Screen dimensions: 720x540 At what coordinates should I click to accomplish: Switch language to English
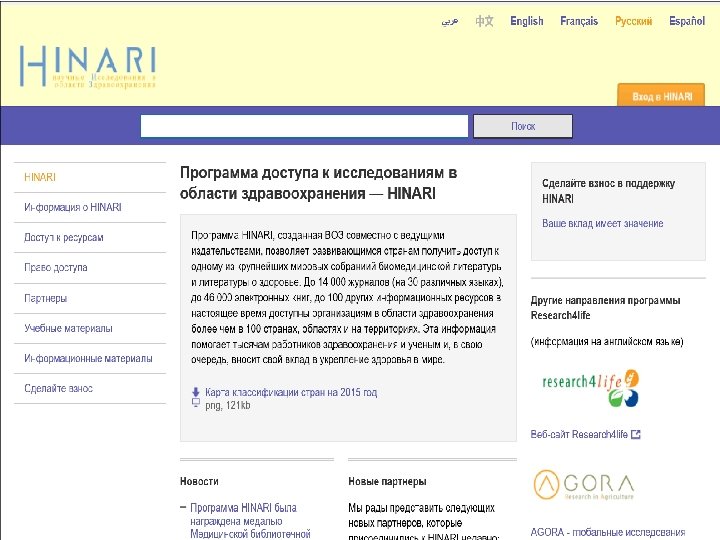[x=527, y=21]
